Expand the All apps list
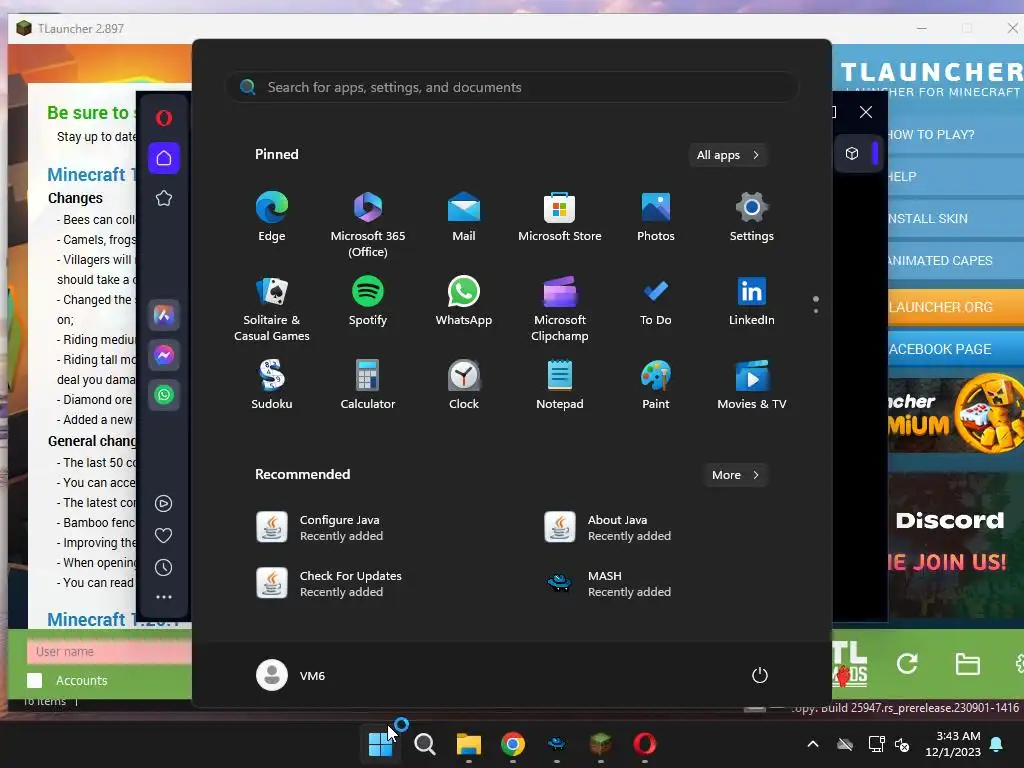The width and height of the screenshot is (1024, 768). click(x=728, y=155)
